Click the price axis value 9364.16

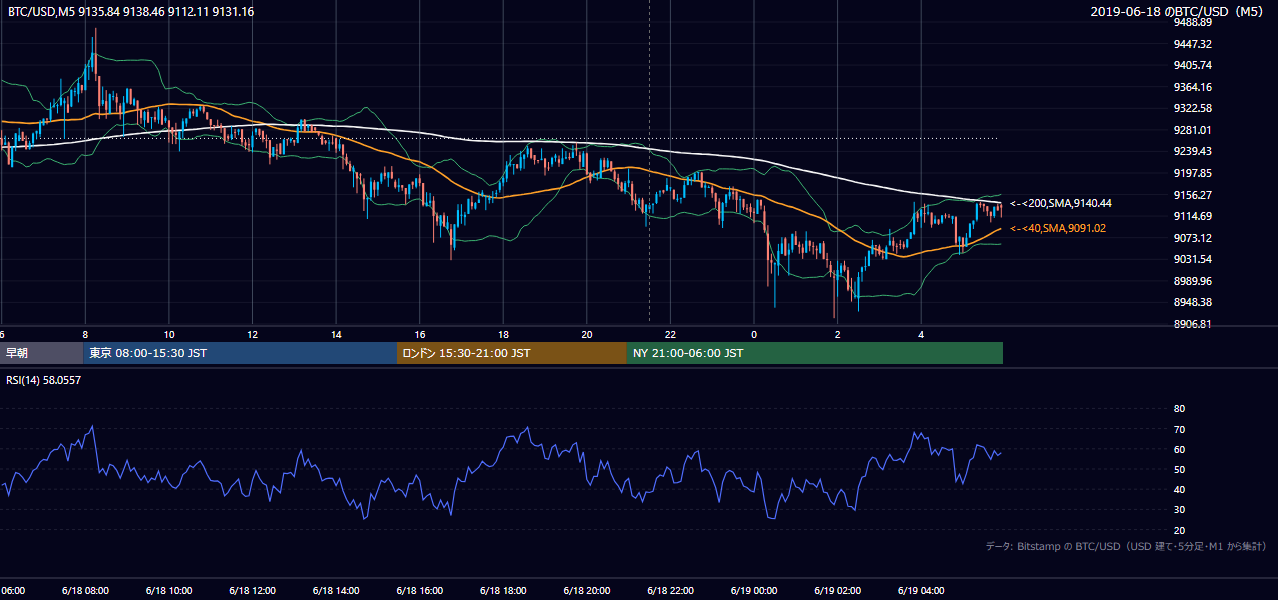(1193, 87)
